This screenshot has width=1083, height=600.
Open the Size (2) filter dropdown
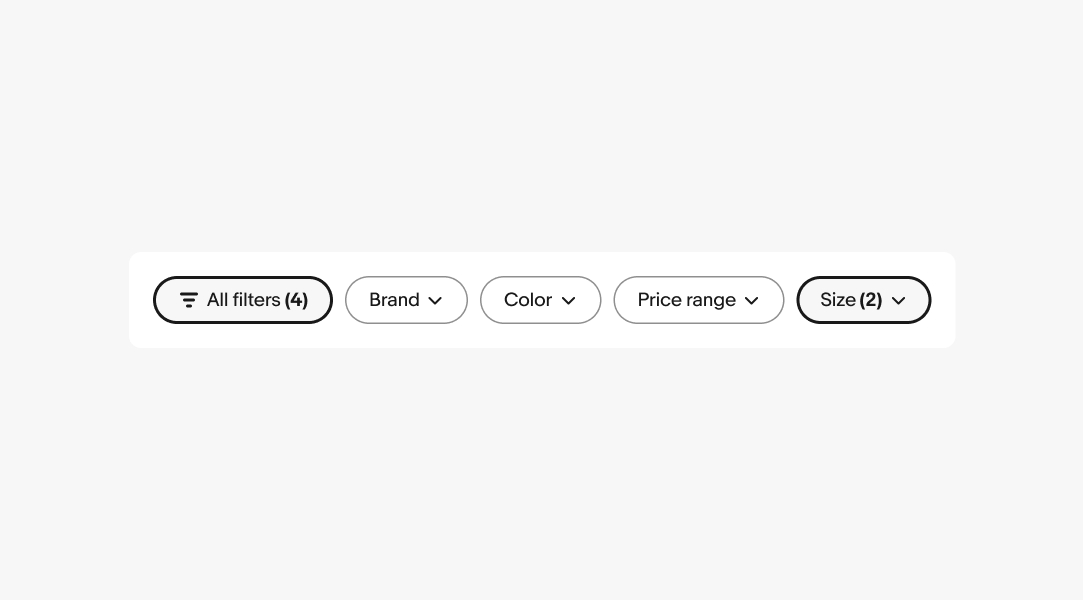point(863,300)
